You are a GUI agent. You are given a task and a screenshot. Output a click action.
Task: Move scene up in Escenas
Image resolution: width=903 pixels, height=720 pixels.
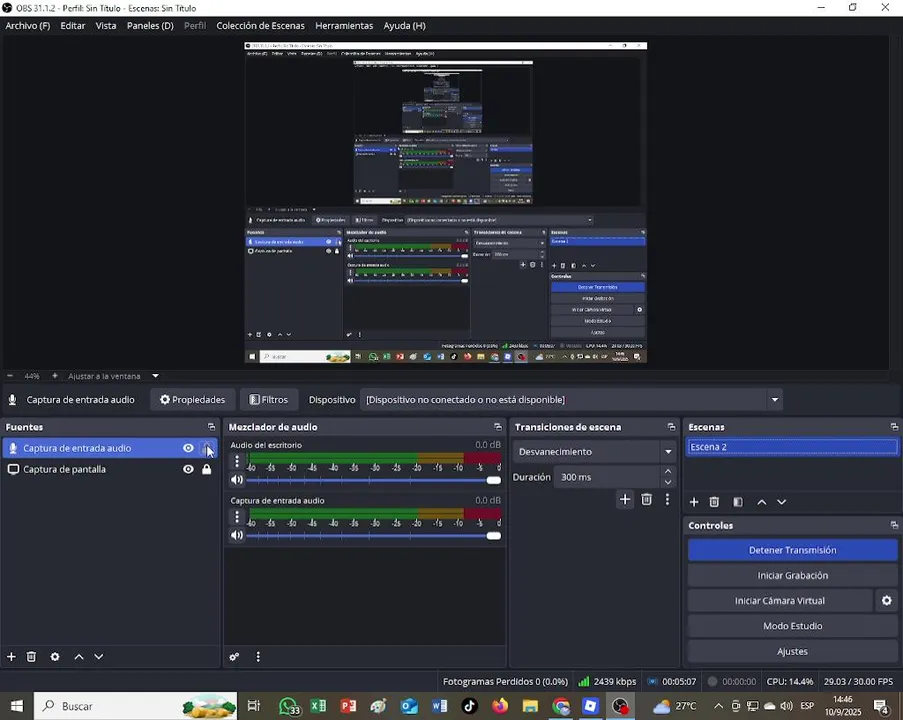coord(761,502)
